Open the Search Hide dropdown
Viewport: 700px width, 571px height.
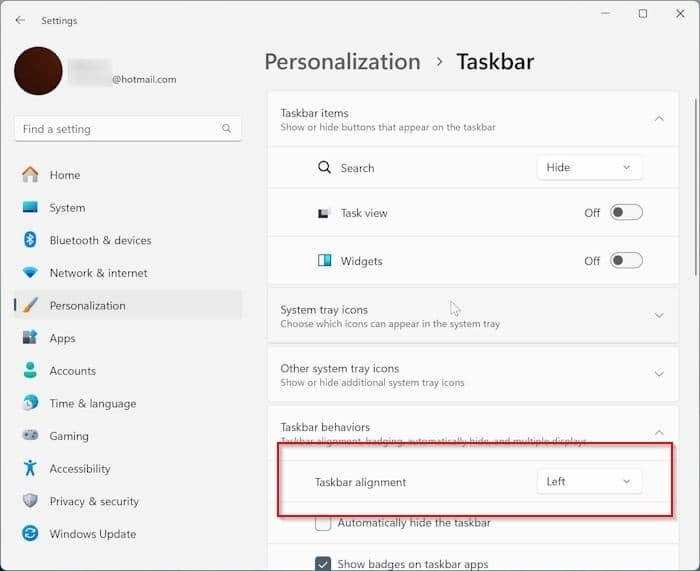(589, 168)
